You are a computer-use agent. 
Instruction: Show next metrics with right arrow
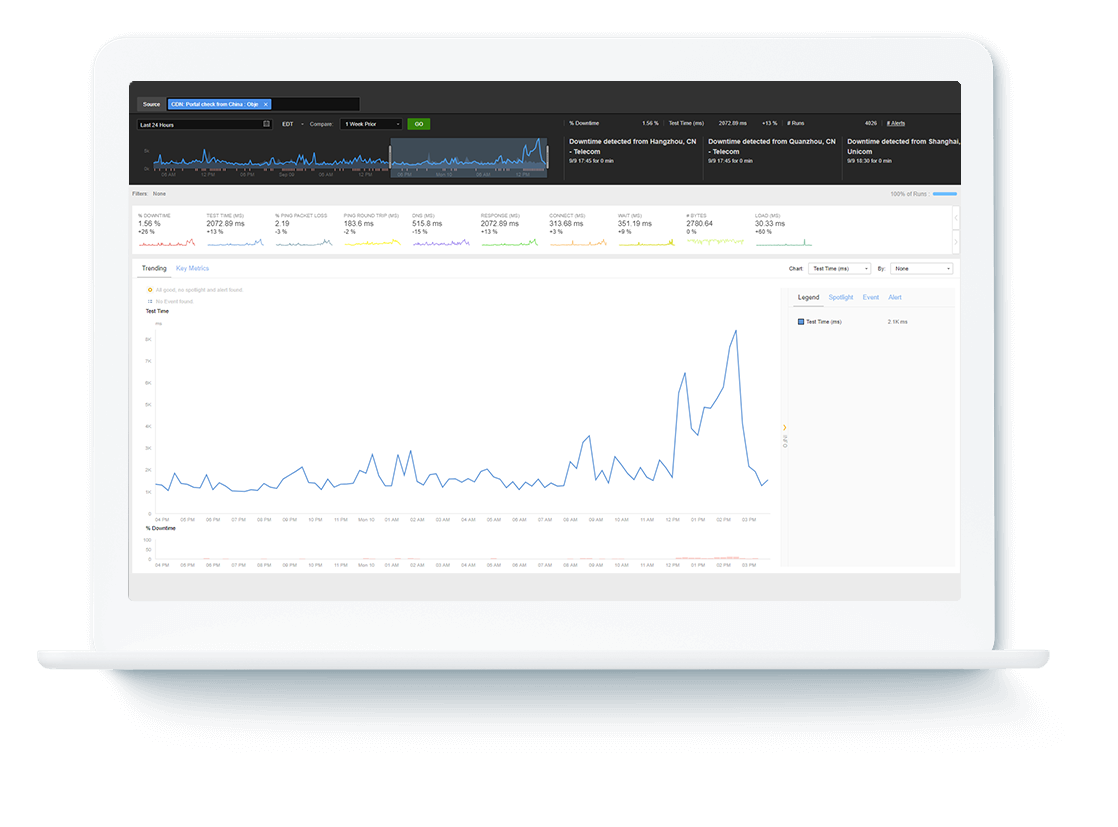(956, 242)
